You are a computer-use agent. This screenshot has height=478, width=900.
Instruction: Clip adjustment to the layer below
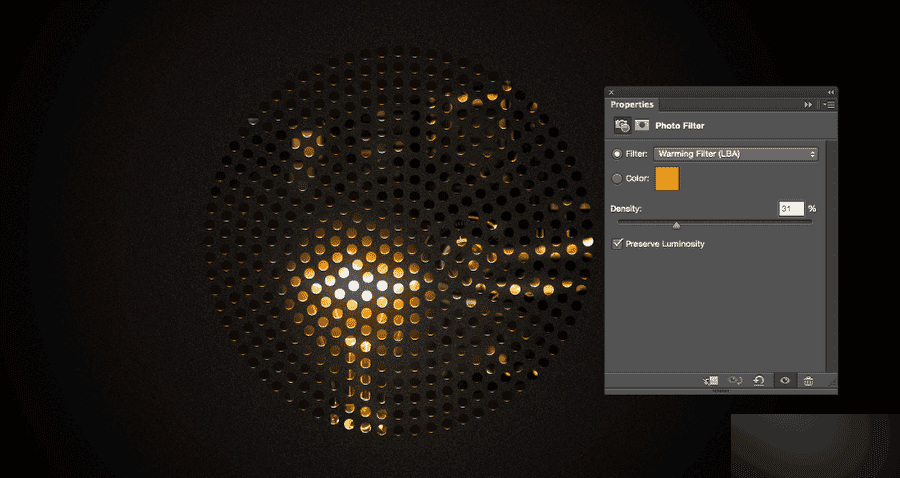point(713,381)
